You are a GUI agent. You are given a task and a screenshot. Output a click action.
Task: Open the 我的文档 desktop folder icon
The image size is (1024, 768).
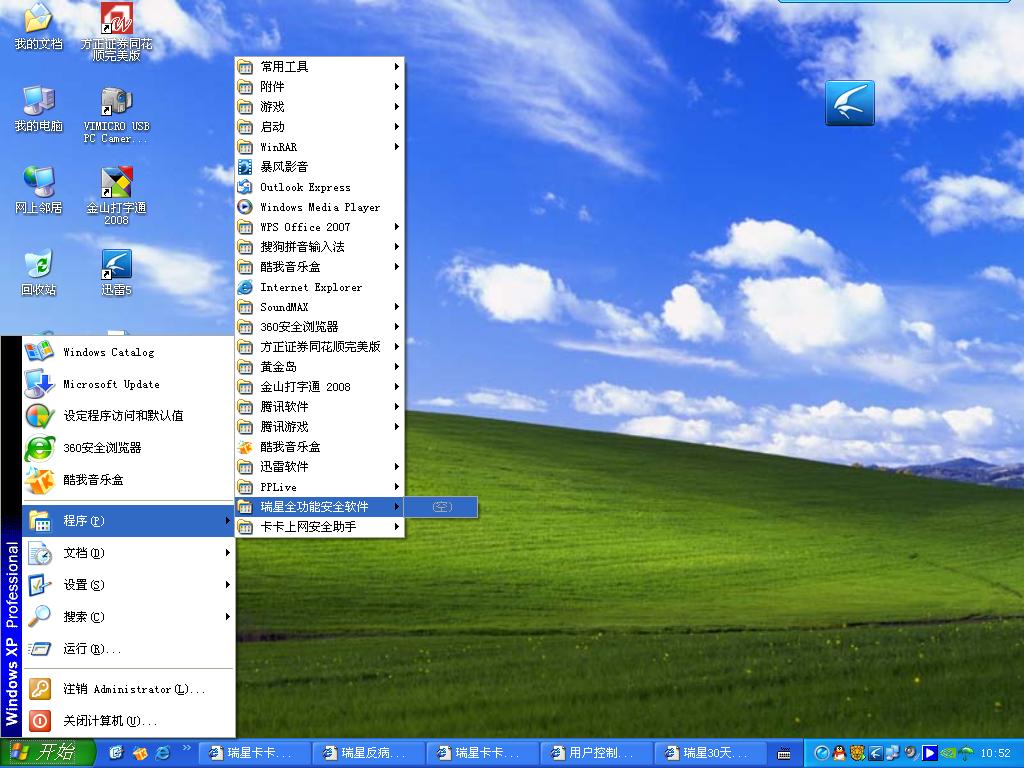point(38,22)
